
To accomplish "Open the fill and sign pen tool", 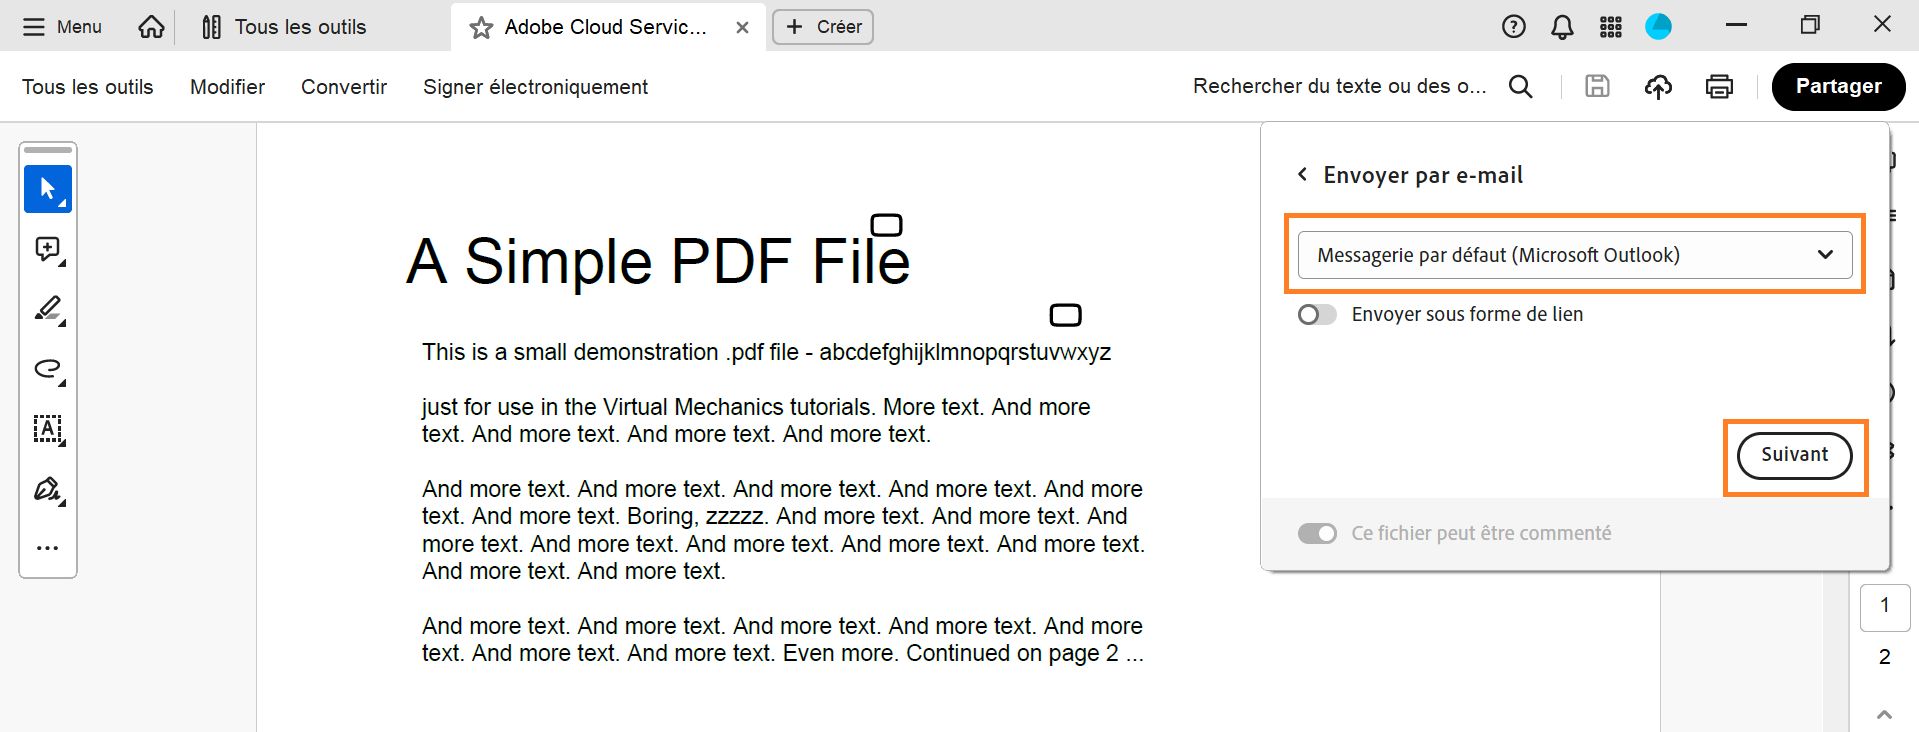I will click(48, 489).
